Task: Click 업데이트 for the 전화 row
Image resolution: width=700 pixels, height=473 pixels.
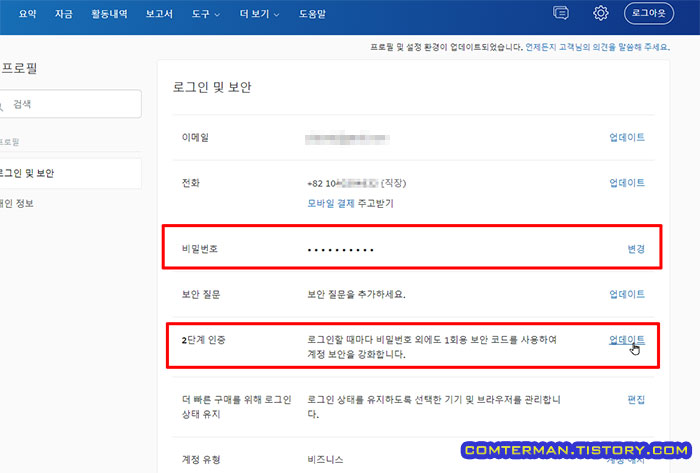Action: pos(627,183)
